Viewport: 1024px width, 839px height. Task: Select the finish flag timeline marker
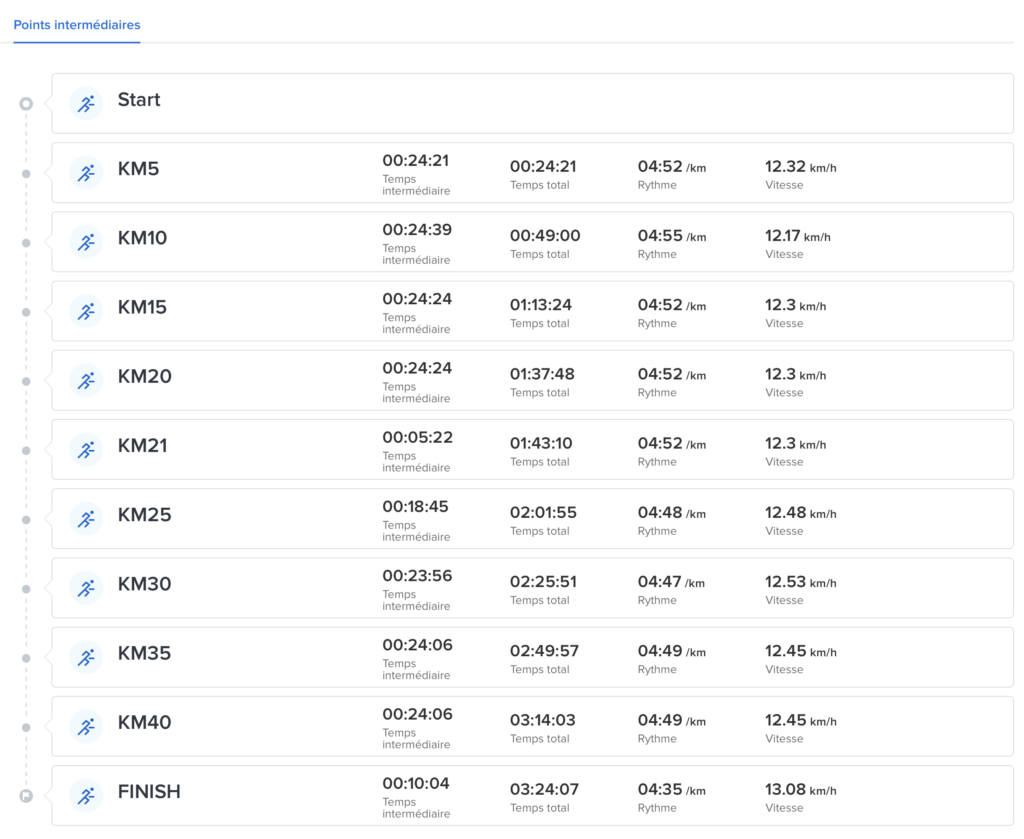click(26, 796)
